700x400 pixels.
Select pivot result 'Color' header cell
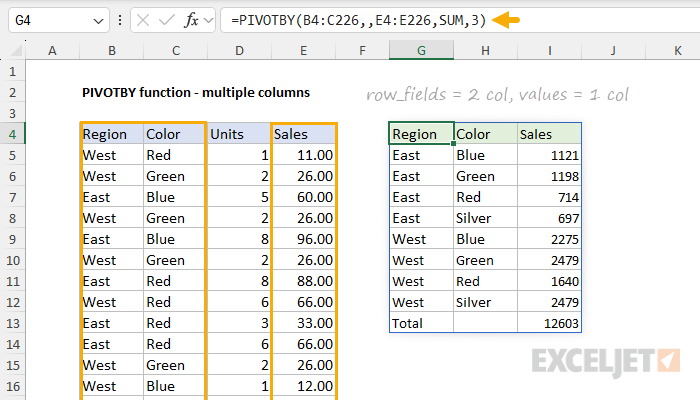tap(485, 134)
